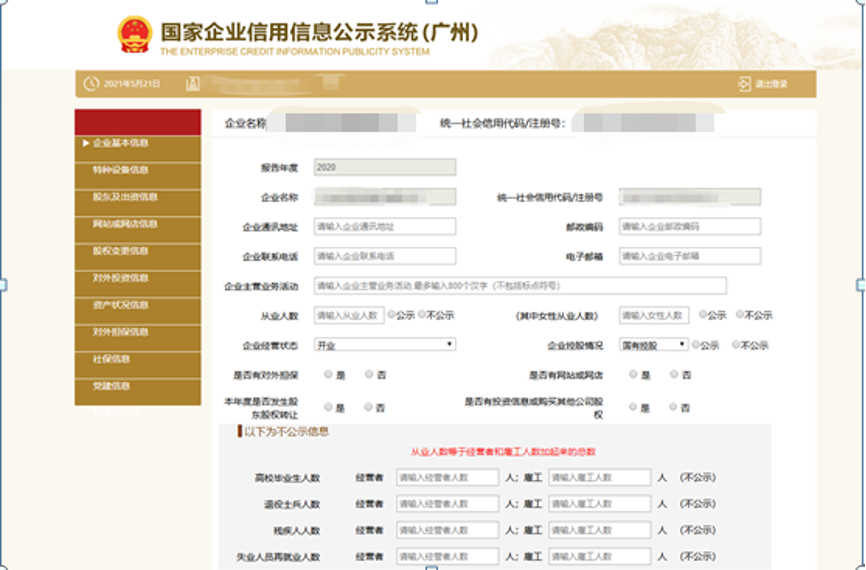Click the user profile icon in top bar
Viewport: 866px width, 570px height.
coord(193,84)
